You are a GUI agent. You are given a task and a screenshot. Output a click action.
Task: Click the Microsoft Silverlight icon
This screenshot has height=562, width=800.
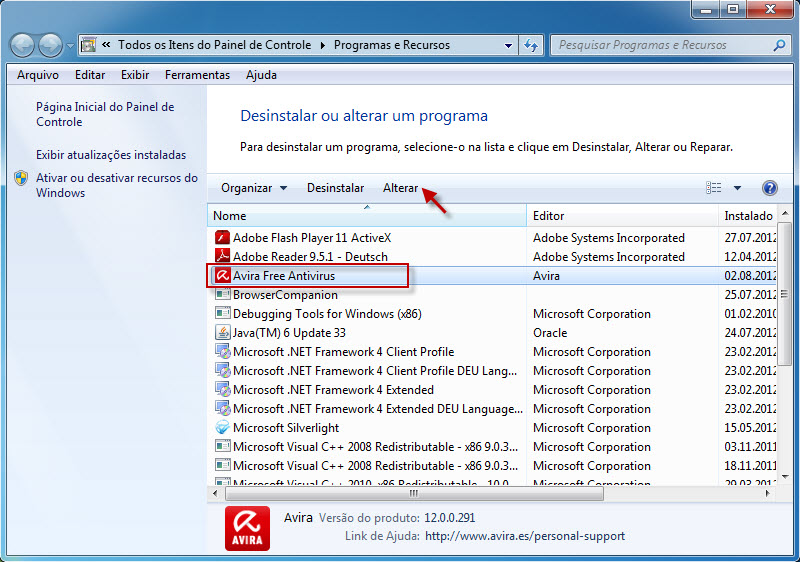[x=222, y=427]
